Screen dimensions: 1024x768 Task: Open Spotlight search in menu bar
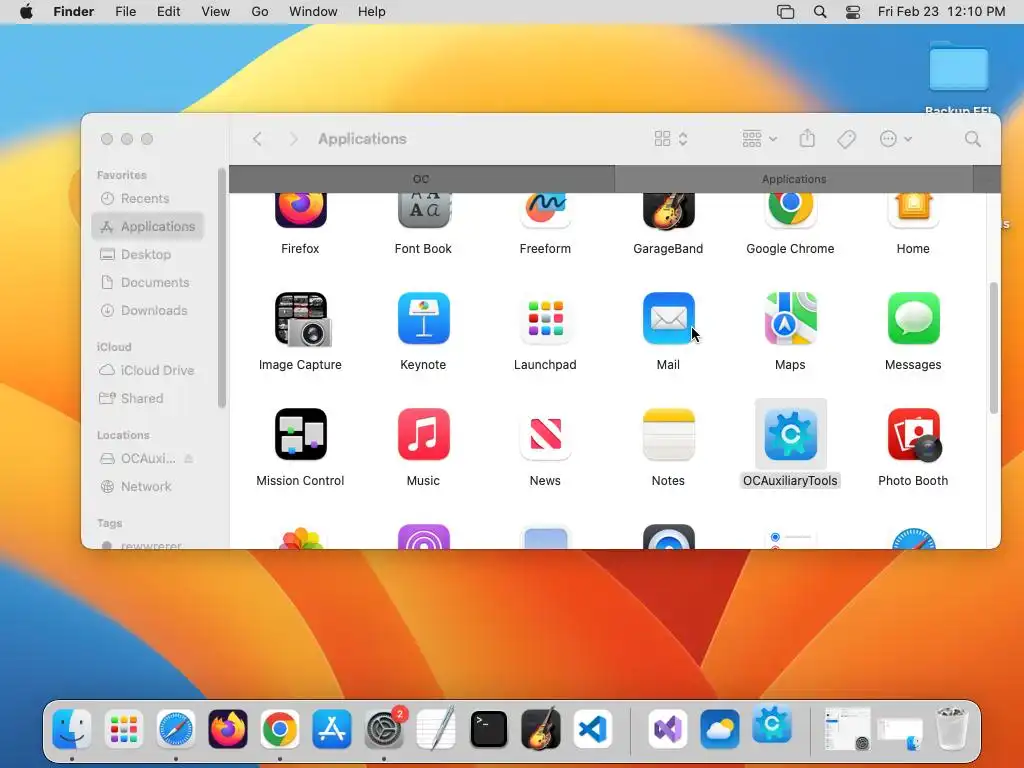click(820, 12)
